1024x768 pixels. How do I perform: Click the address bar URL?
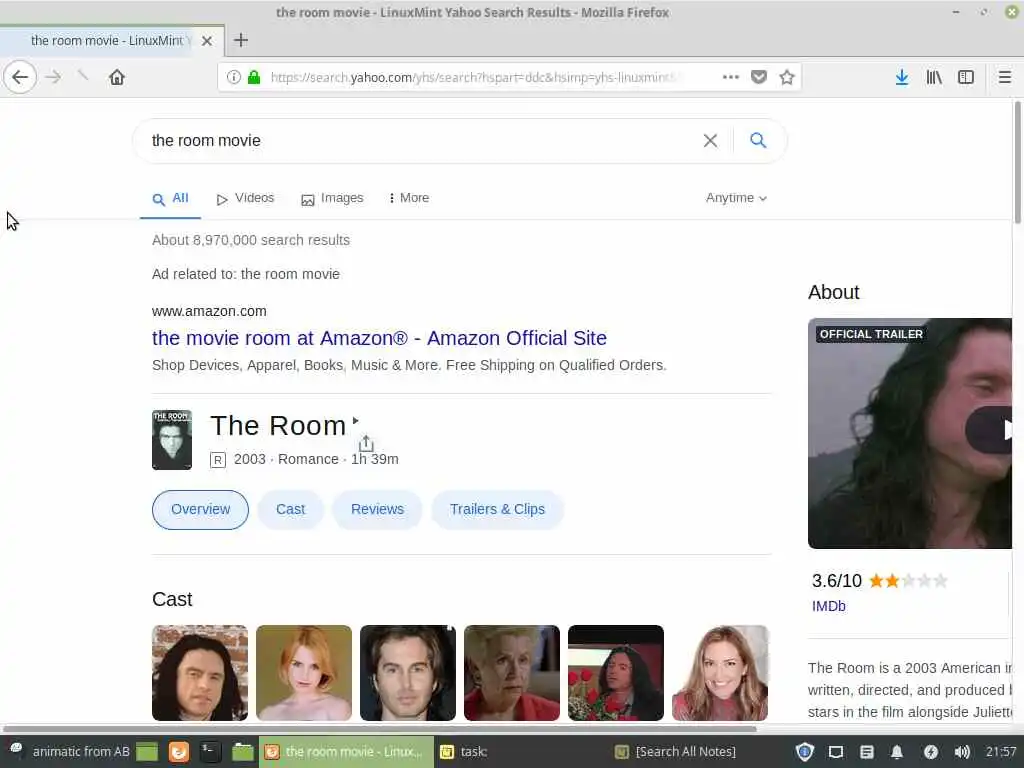click(x=473, y=77)
